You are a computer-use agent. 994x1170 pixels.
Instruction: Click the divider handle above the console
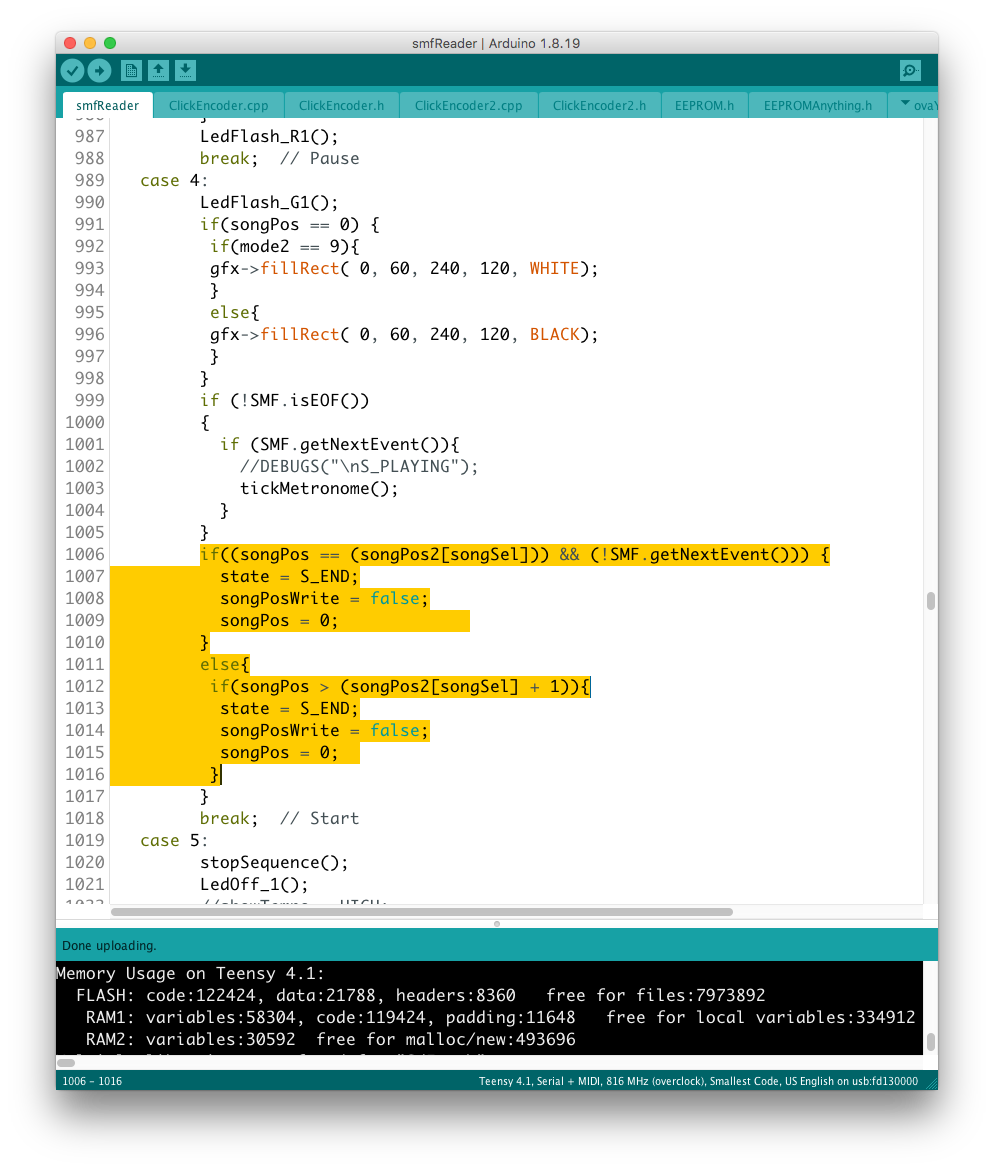pos(497,924)
